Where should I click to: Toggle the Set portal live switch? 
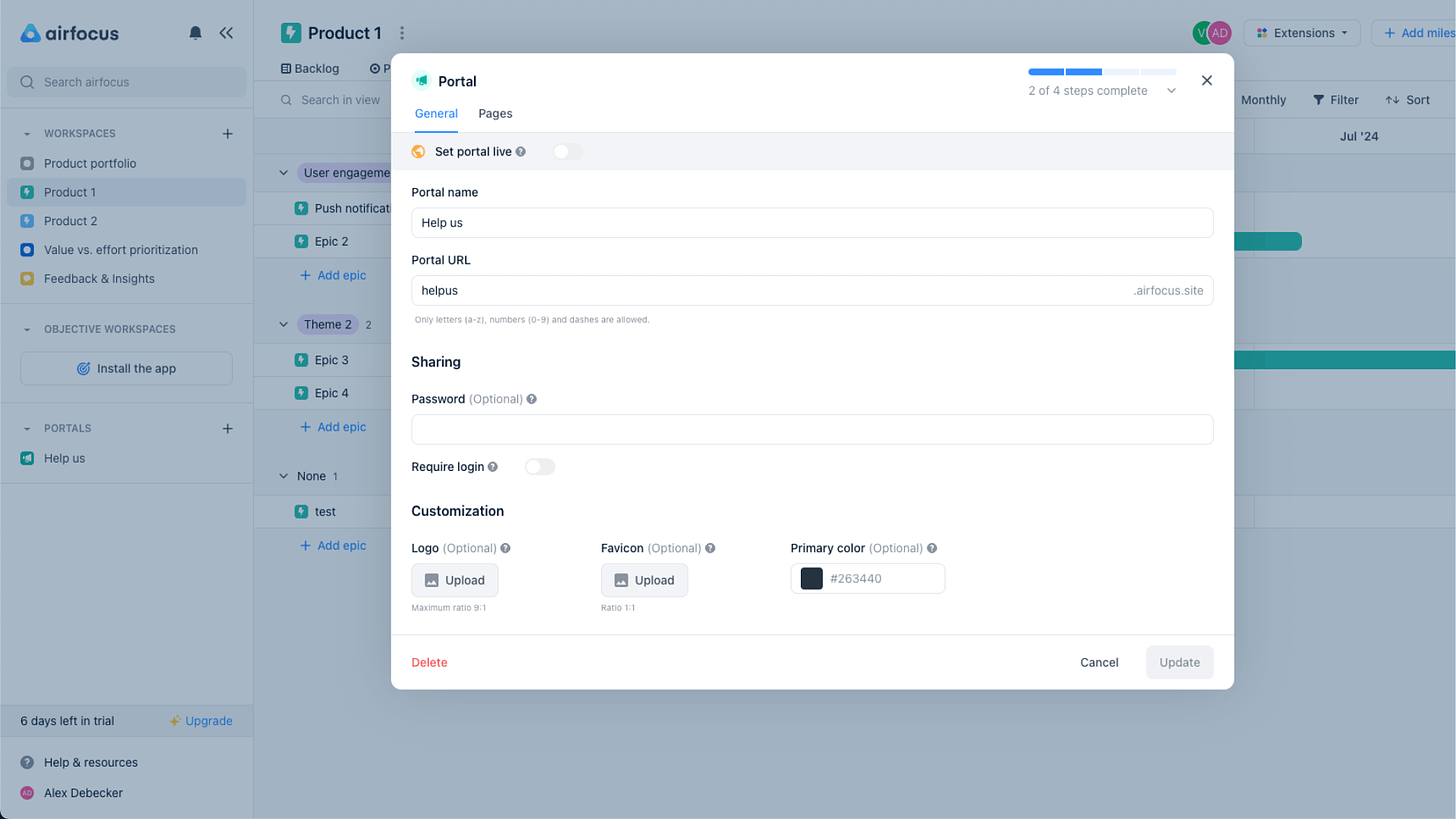click(567, 152)
